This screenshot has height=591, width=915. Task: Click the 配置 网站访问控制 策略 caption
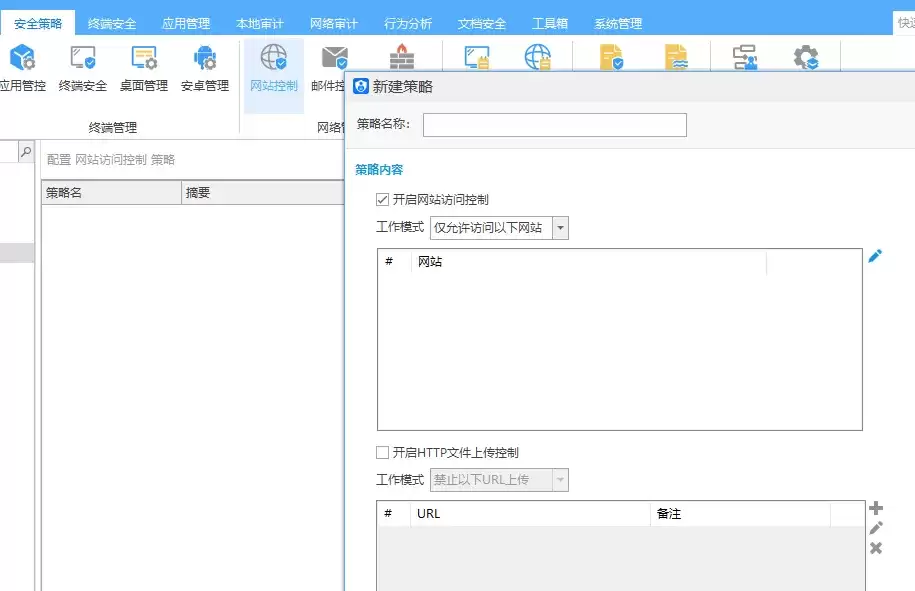click(111, 160)
